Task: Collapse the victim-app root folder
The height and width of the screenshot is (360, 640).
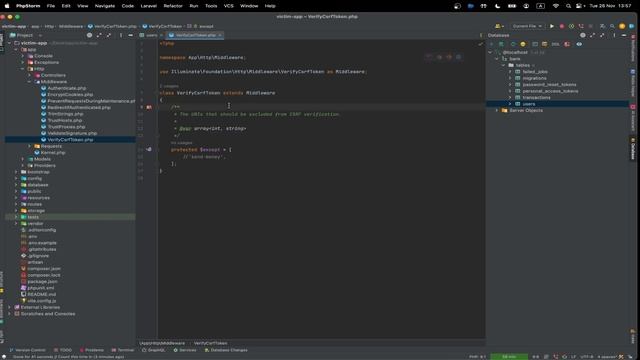Action: pyautogui.click(x=10, y=43)
